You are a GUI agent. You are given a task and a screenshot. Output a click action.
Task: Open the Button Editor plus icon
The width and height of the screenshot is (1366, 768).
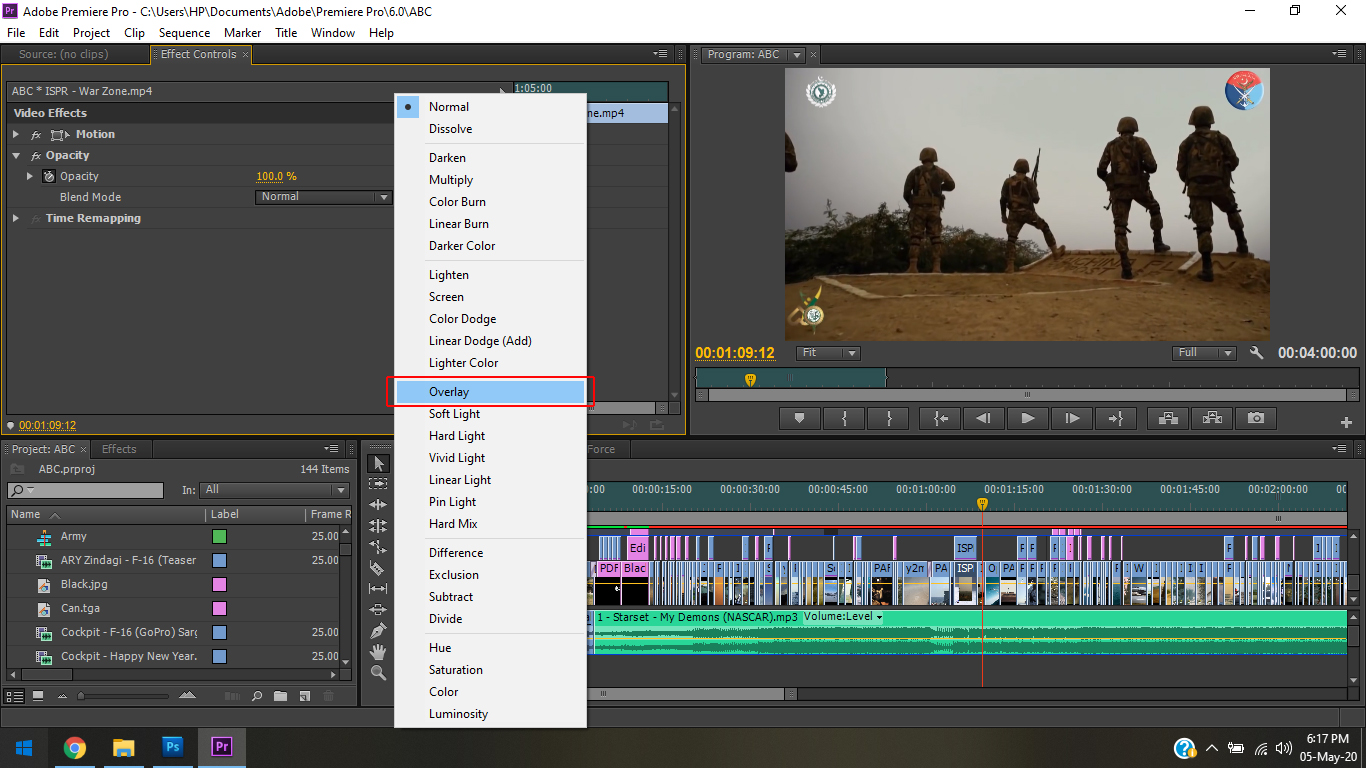pyautogui.click(x=1346, y=422)
